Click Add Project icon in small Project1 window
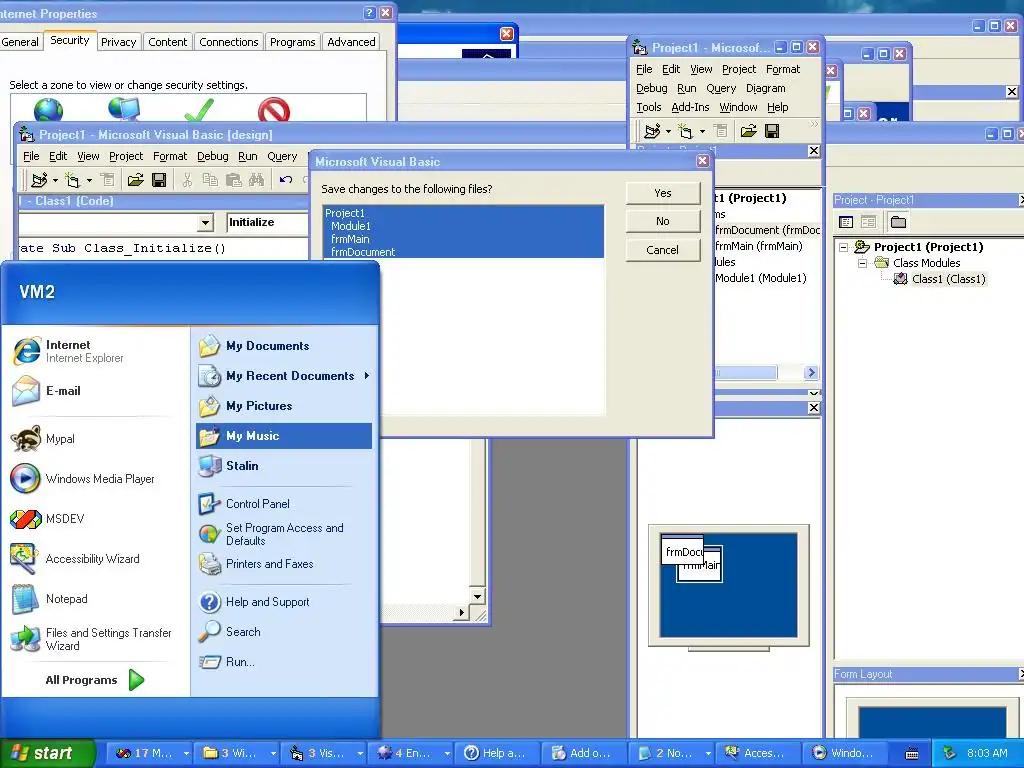The image size is (1024, 768). point(652,131)
